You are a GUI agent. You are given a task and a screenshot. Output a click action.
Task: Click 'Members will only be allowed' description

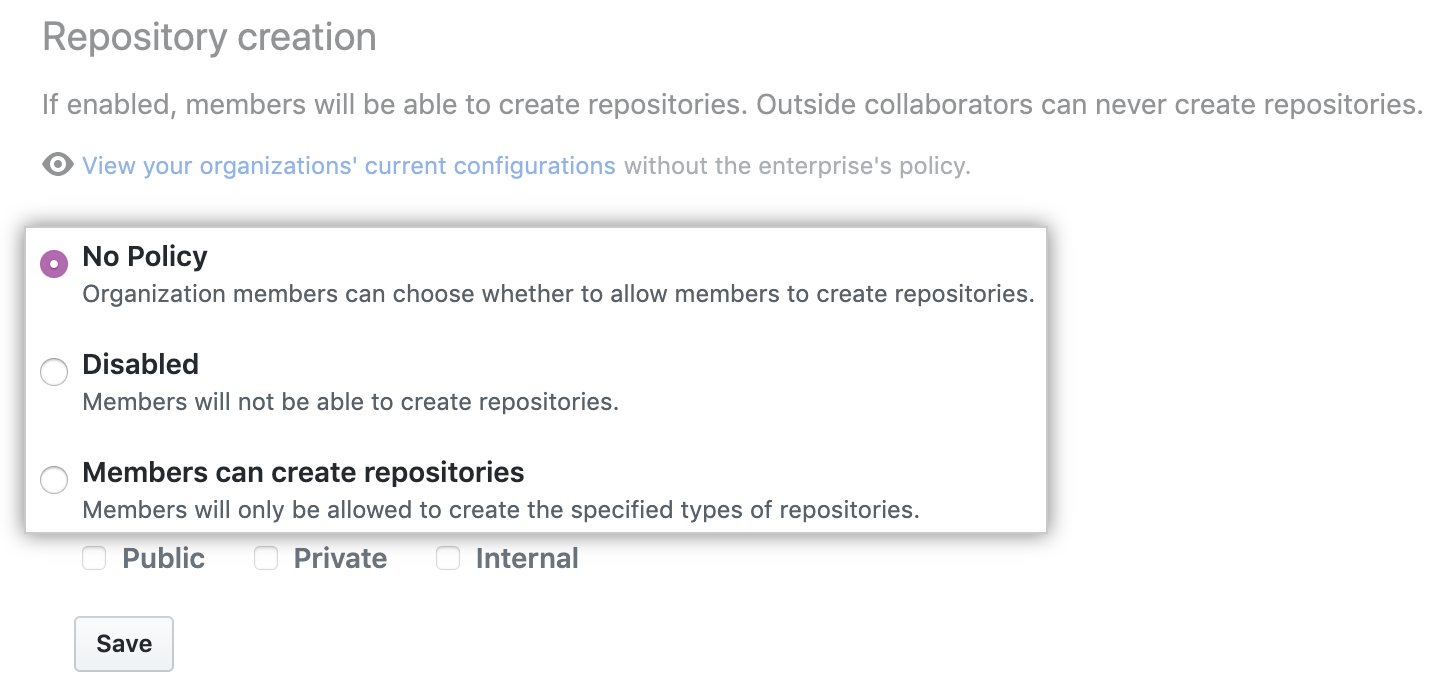[x=500, y=510]
